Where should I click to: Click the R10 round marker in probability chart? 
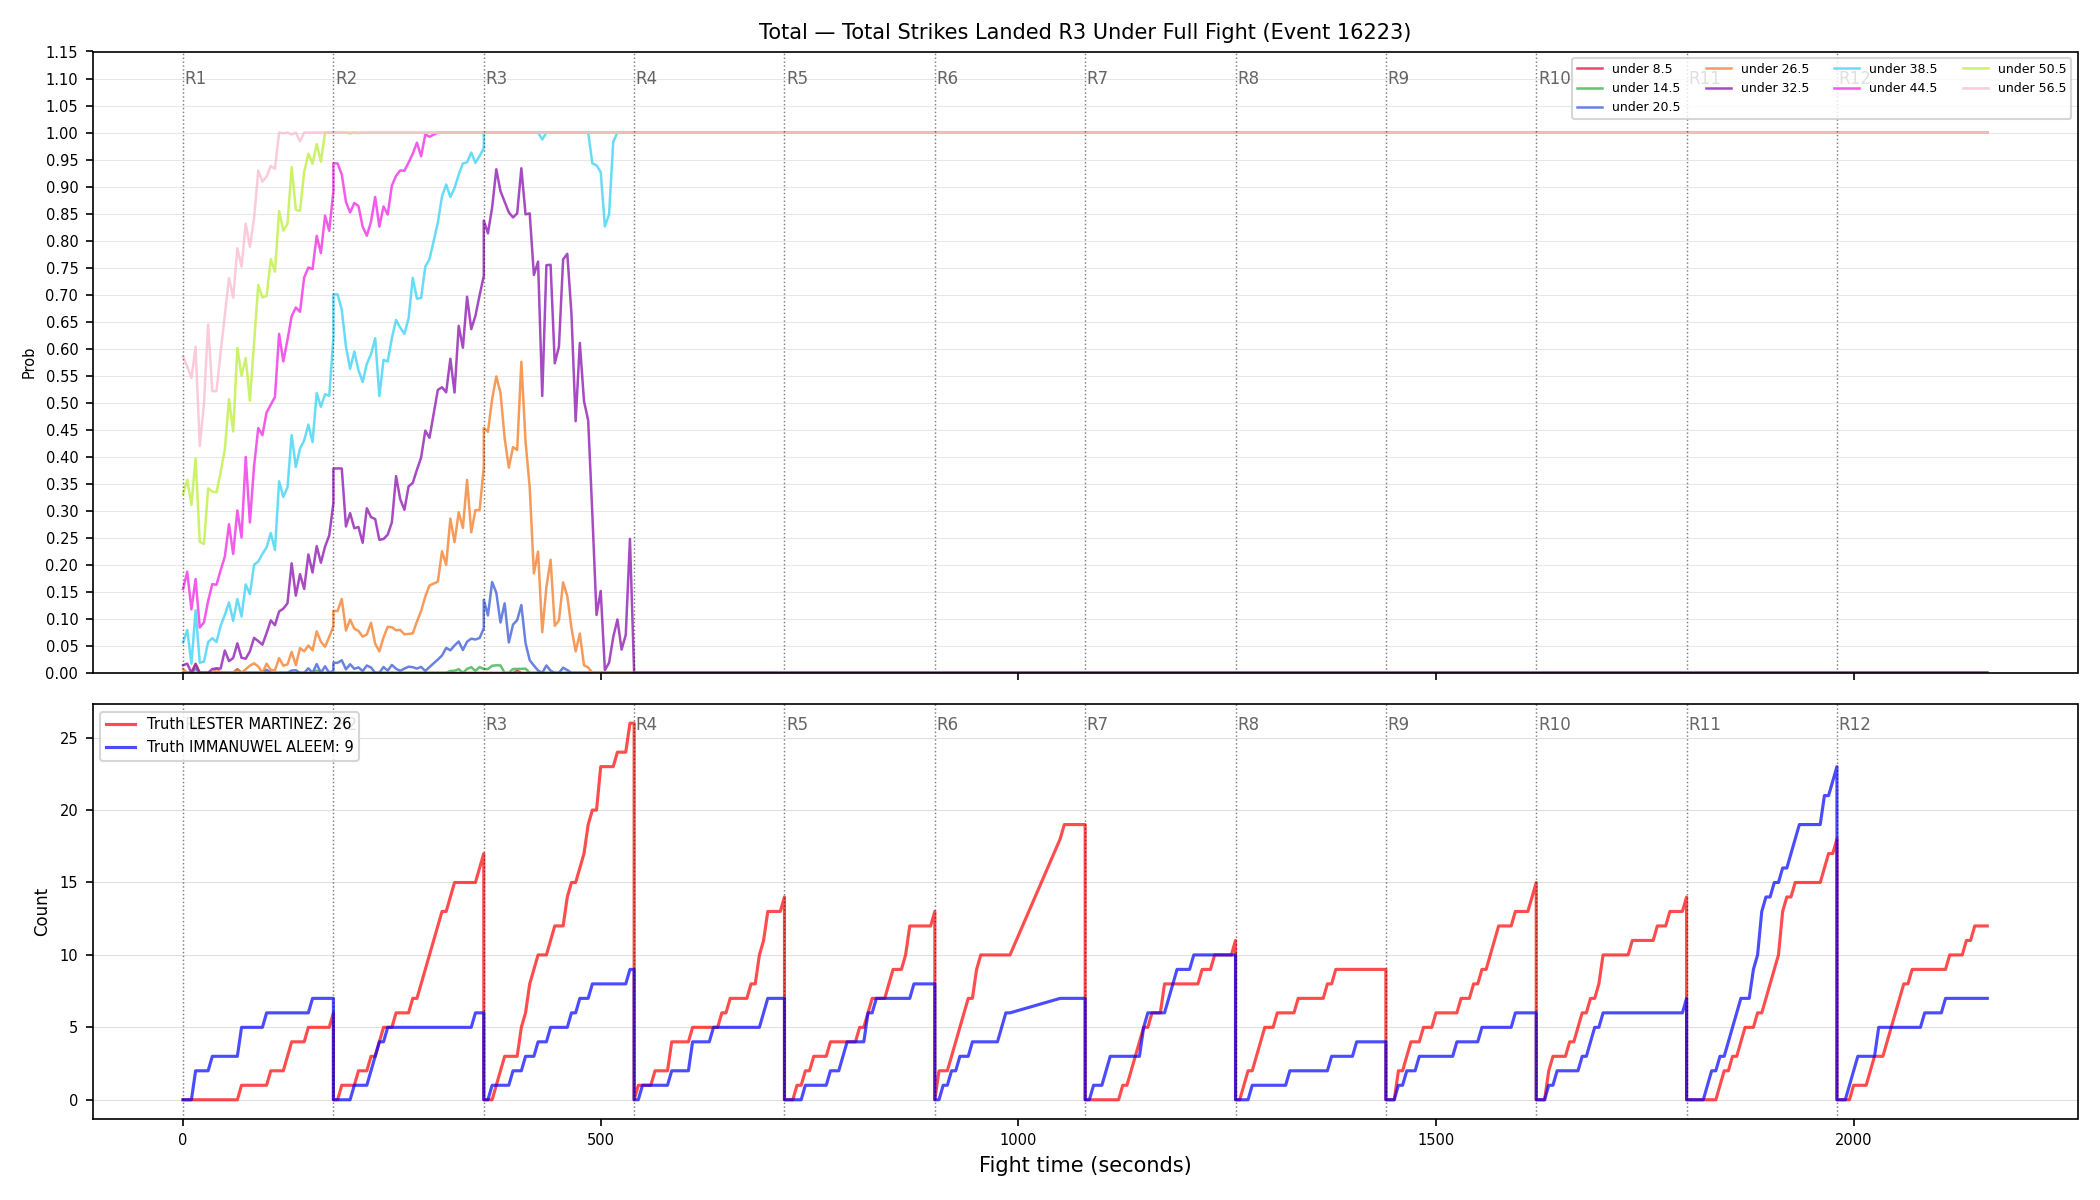(x=1555, y=78)
